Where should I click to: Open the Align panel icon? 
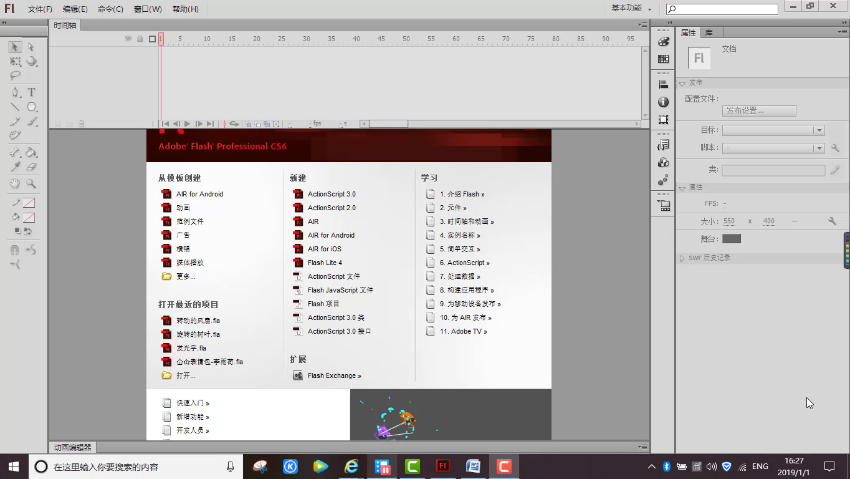click(x=663, y=85)
